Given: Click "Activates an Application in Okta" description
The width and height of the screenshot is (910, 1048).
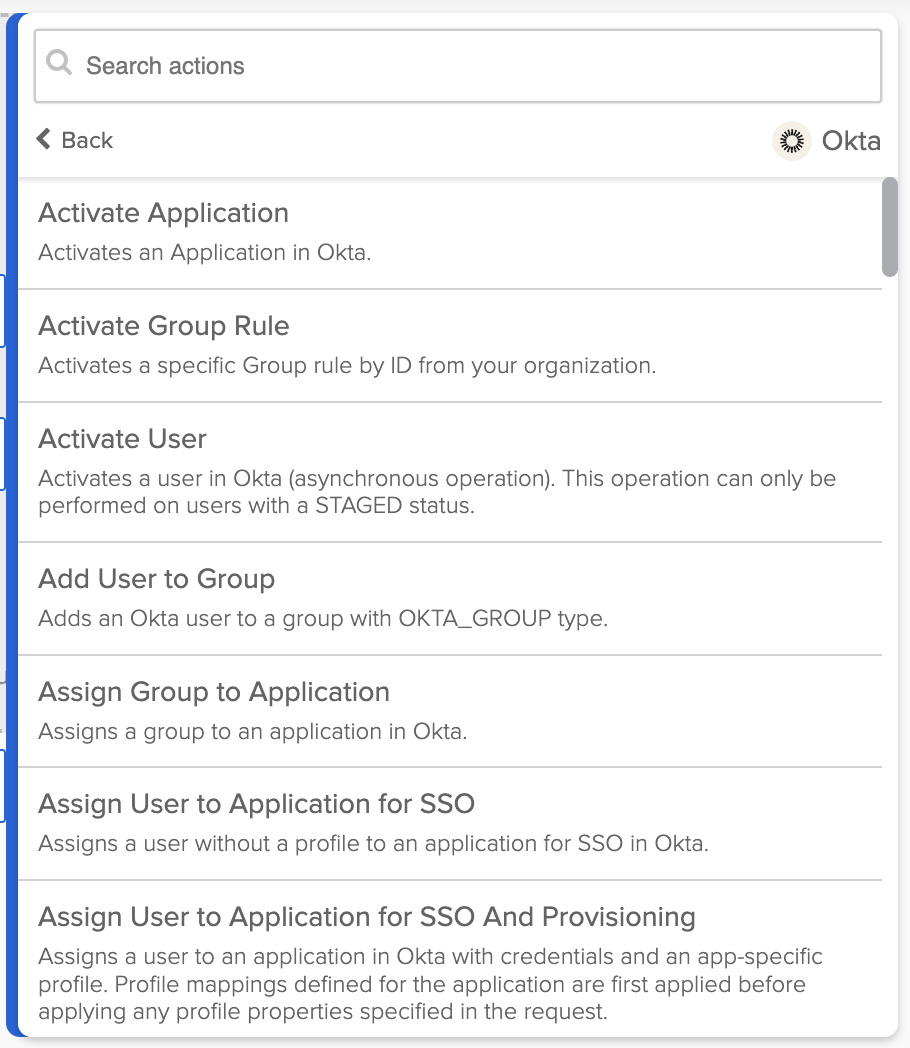Looking at the screenshot, I should (204, 253).
